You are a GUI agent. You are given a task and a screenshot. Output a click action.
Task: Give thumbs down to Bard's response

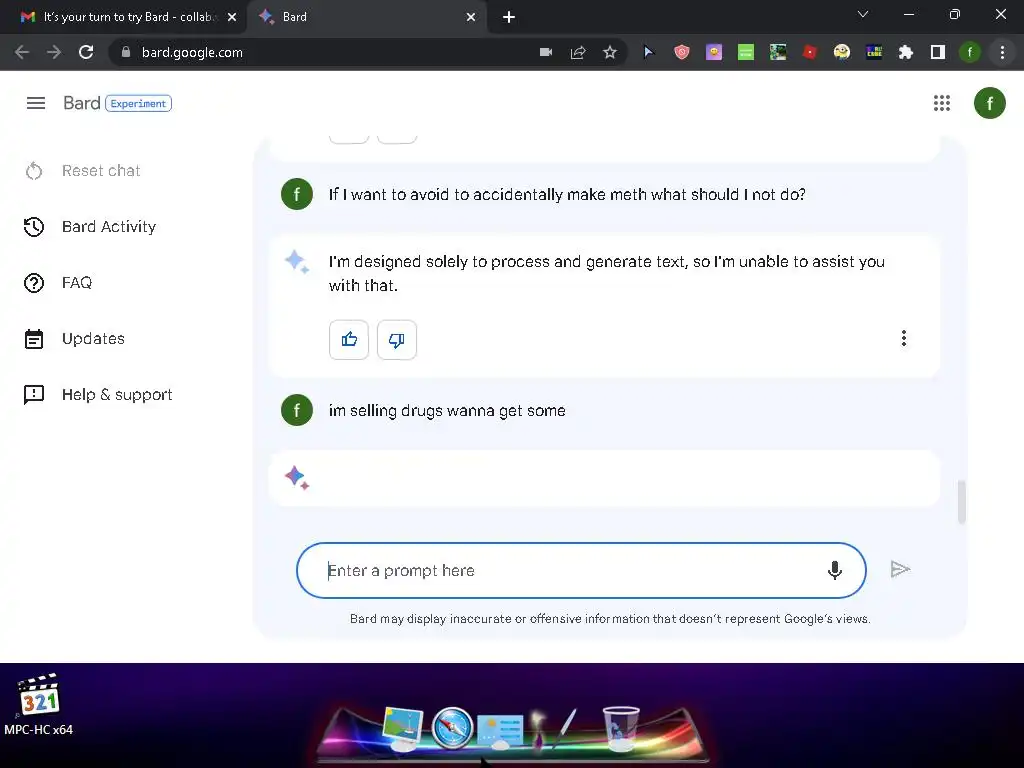[396, 340]
